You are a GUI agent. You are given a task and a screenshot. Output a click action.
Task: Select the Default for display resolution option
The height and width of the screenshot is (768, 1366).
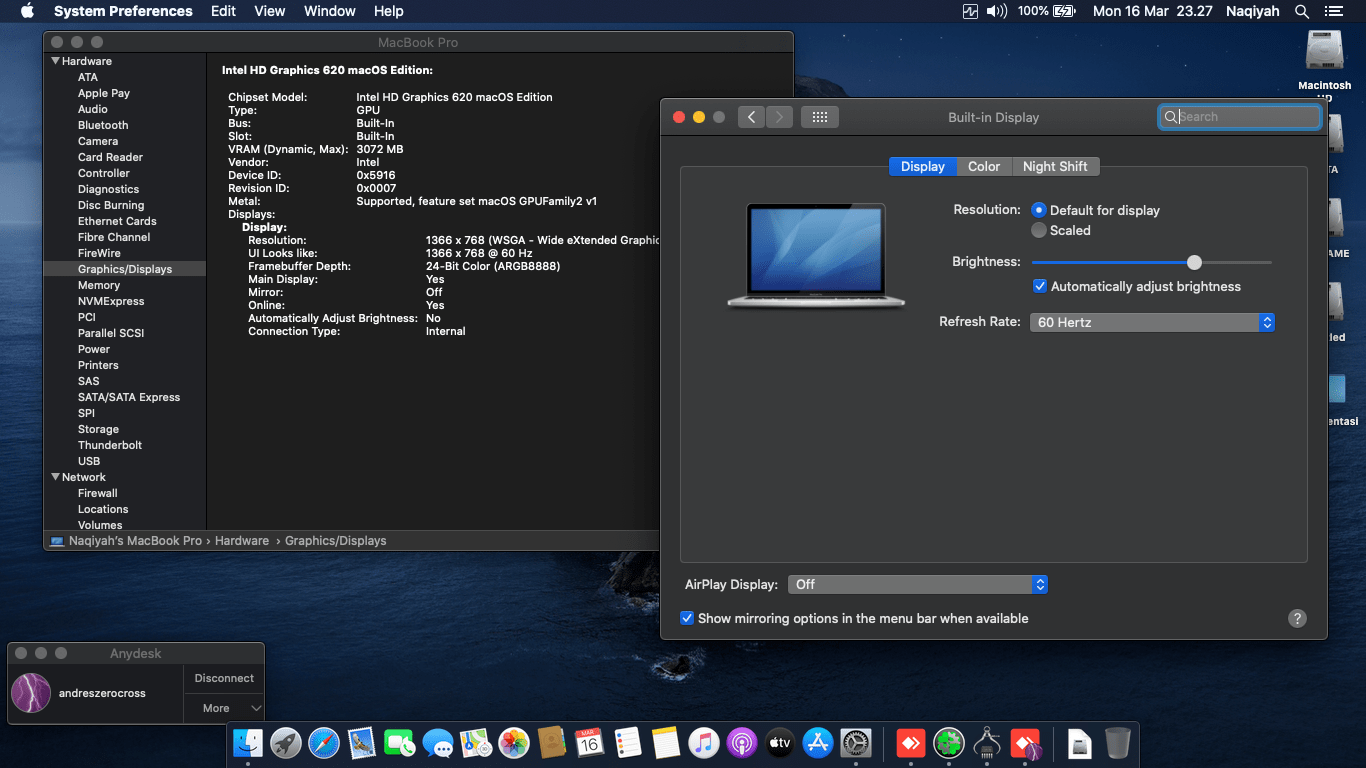point(1040,210)
